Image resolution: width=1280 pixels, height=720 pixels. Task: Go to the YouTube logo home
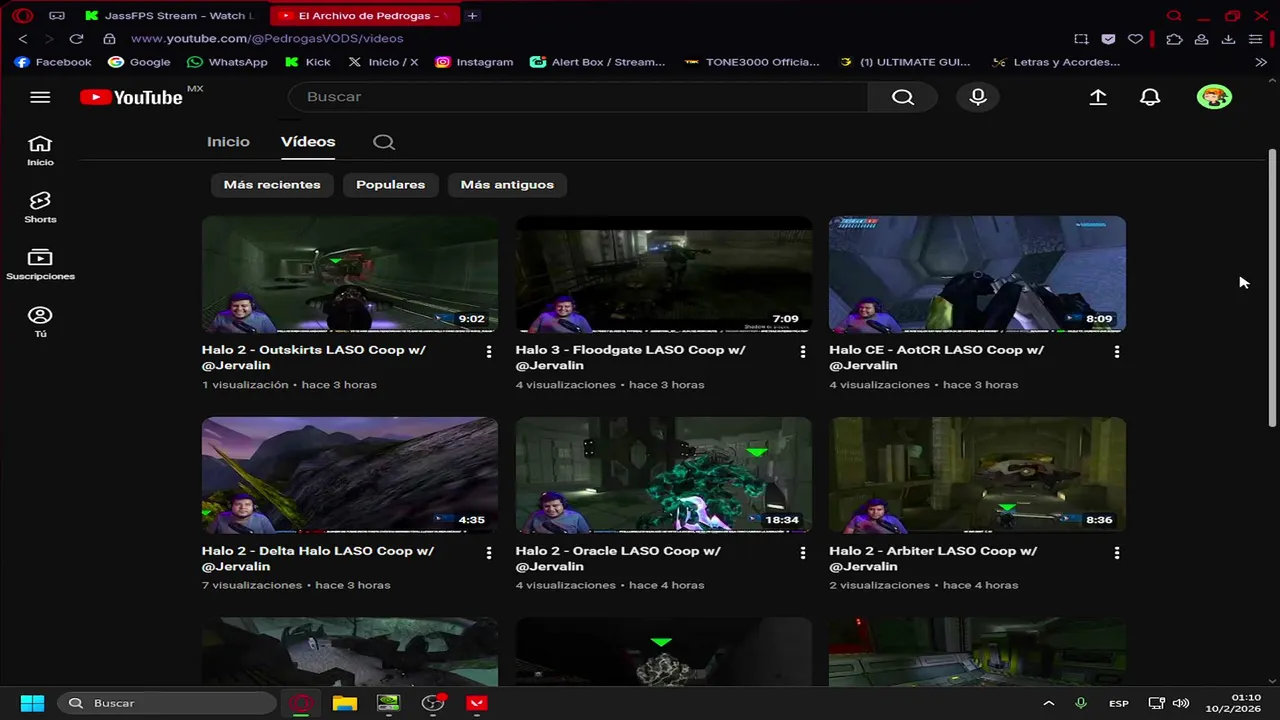131,97
